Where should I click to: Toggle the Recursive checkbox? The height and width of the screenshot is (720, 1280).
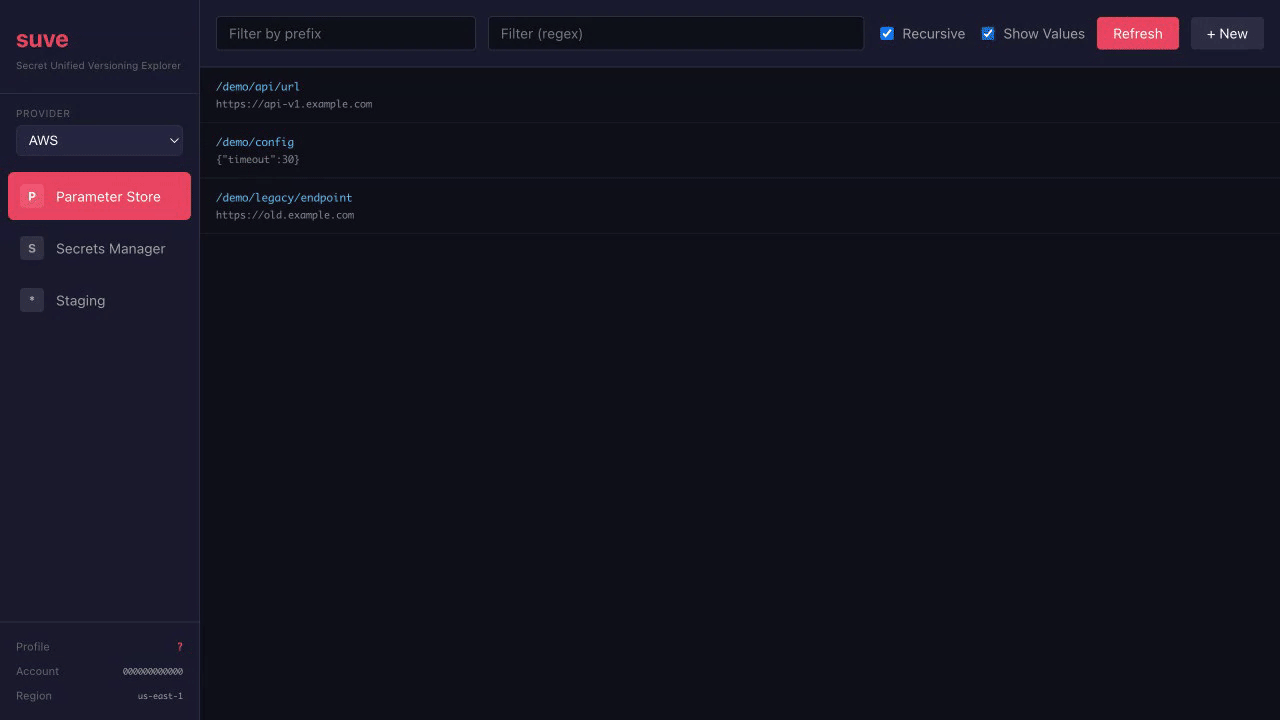click(887, 33)
